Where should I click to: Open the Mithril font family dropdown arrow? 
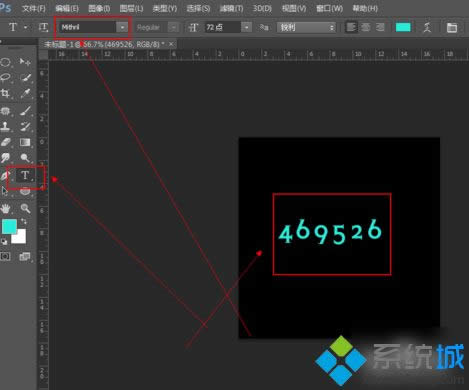[x=122, y=27]
